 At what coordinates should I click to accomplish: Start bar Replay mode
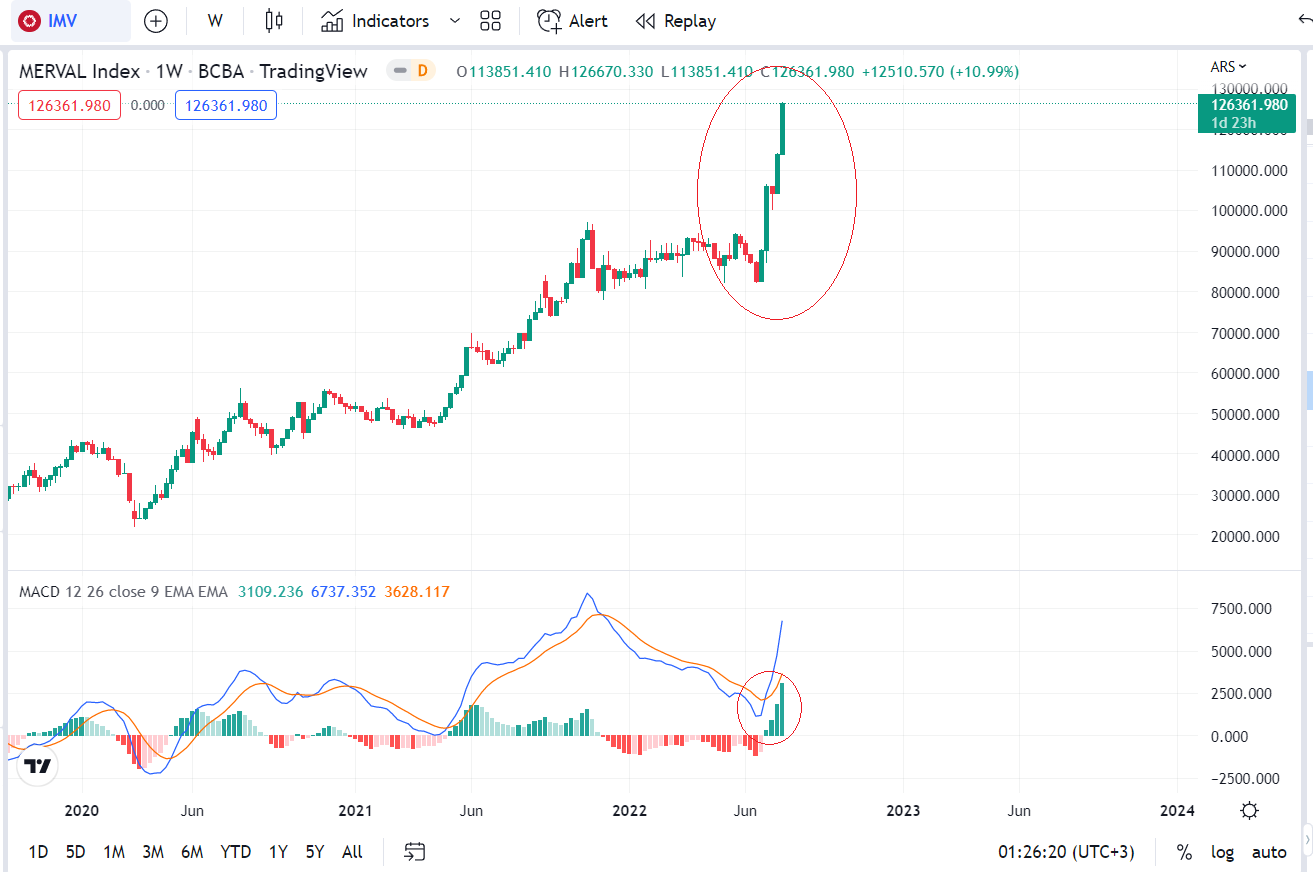(x=676, y=21)
